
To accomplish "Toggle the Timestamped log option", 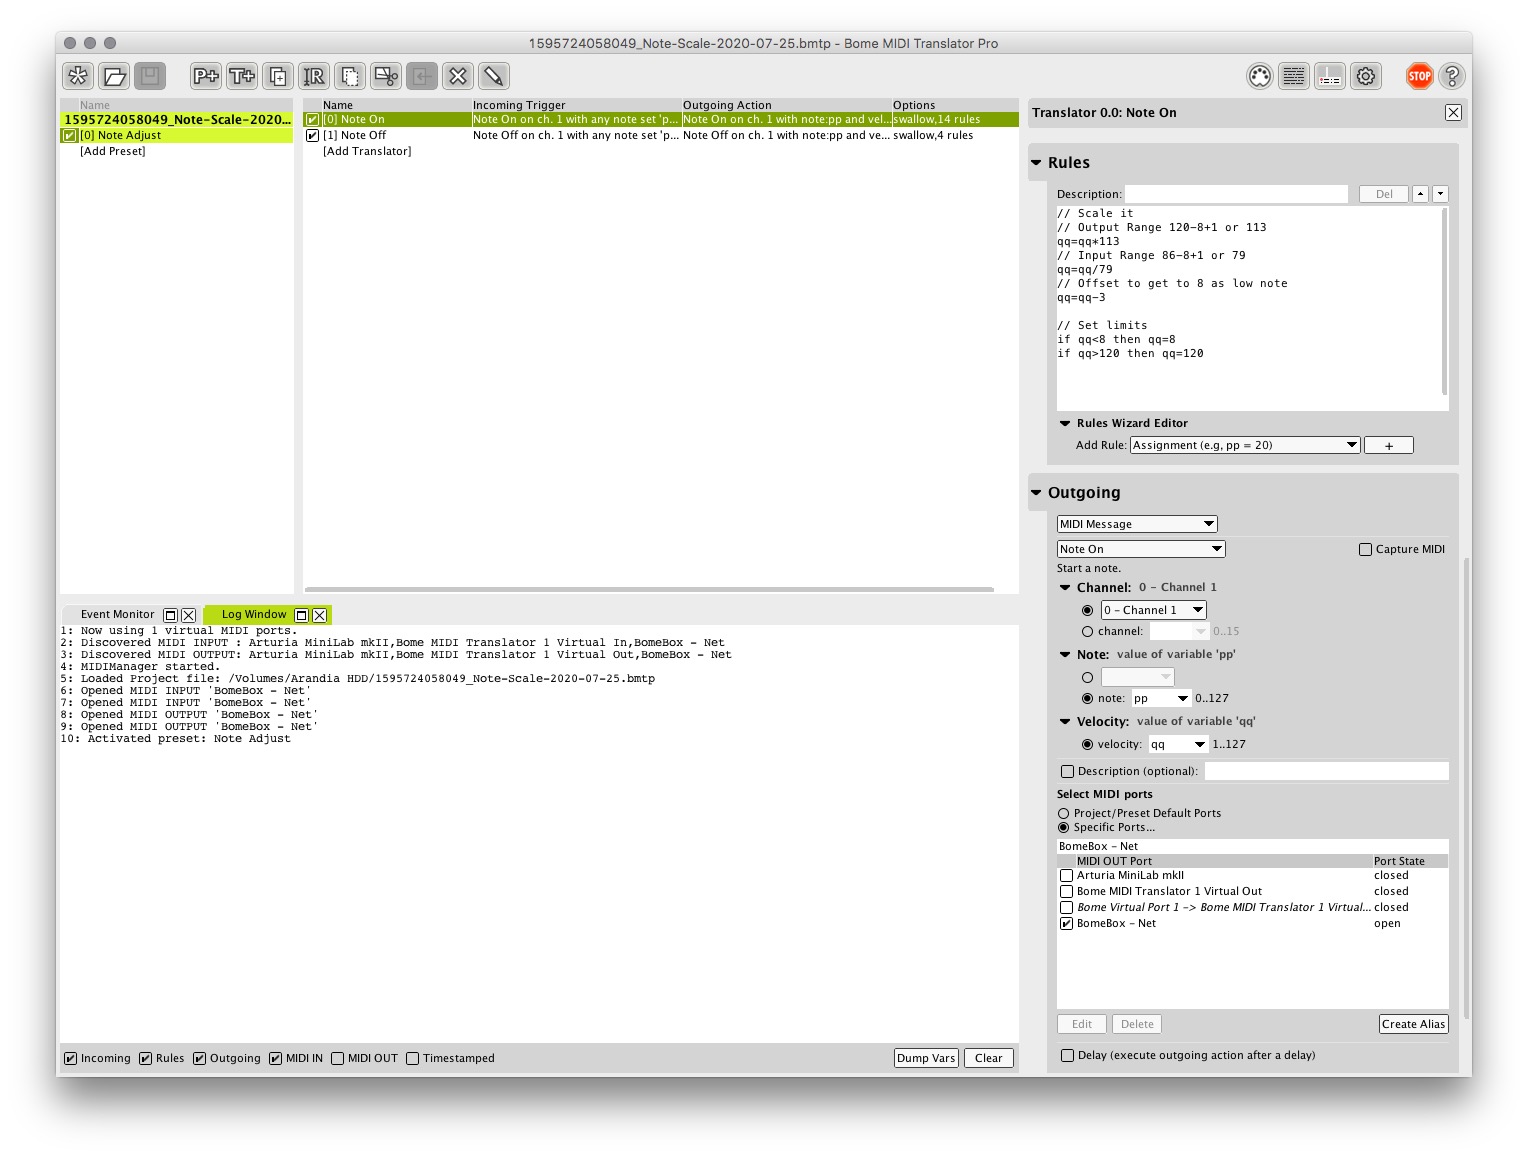I will (412, 1059).
